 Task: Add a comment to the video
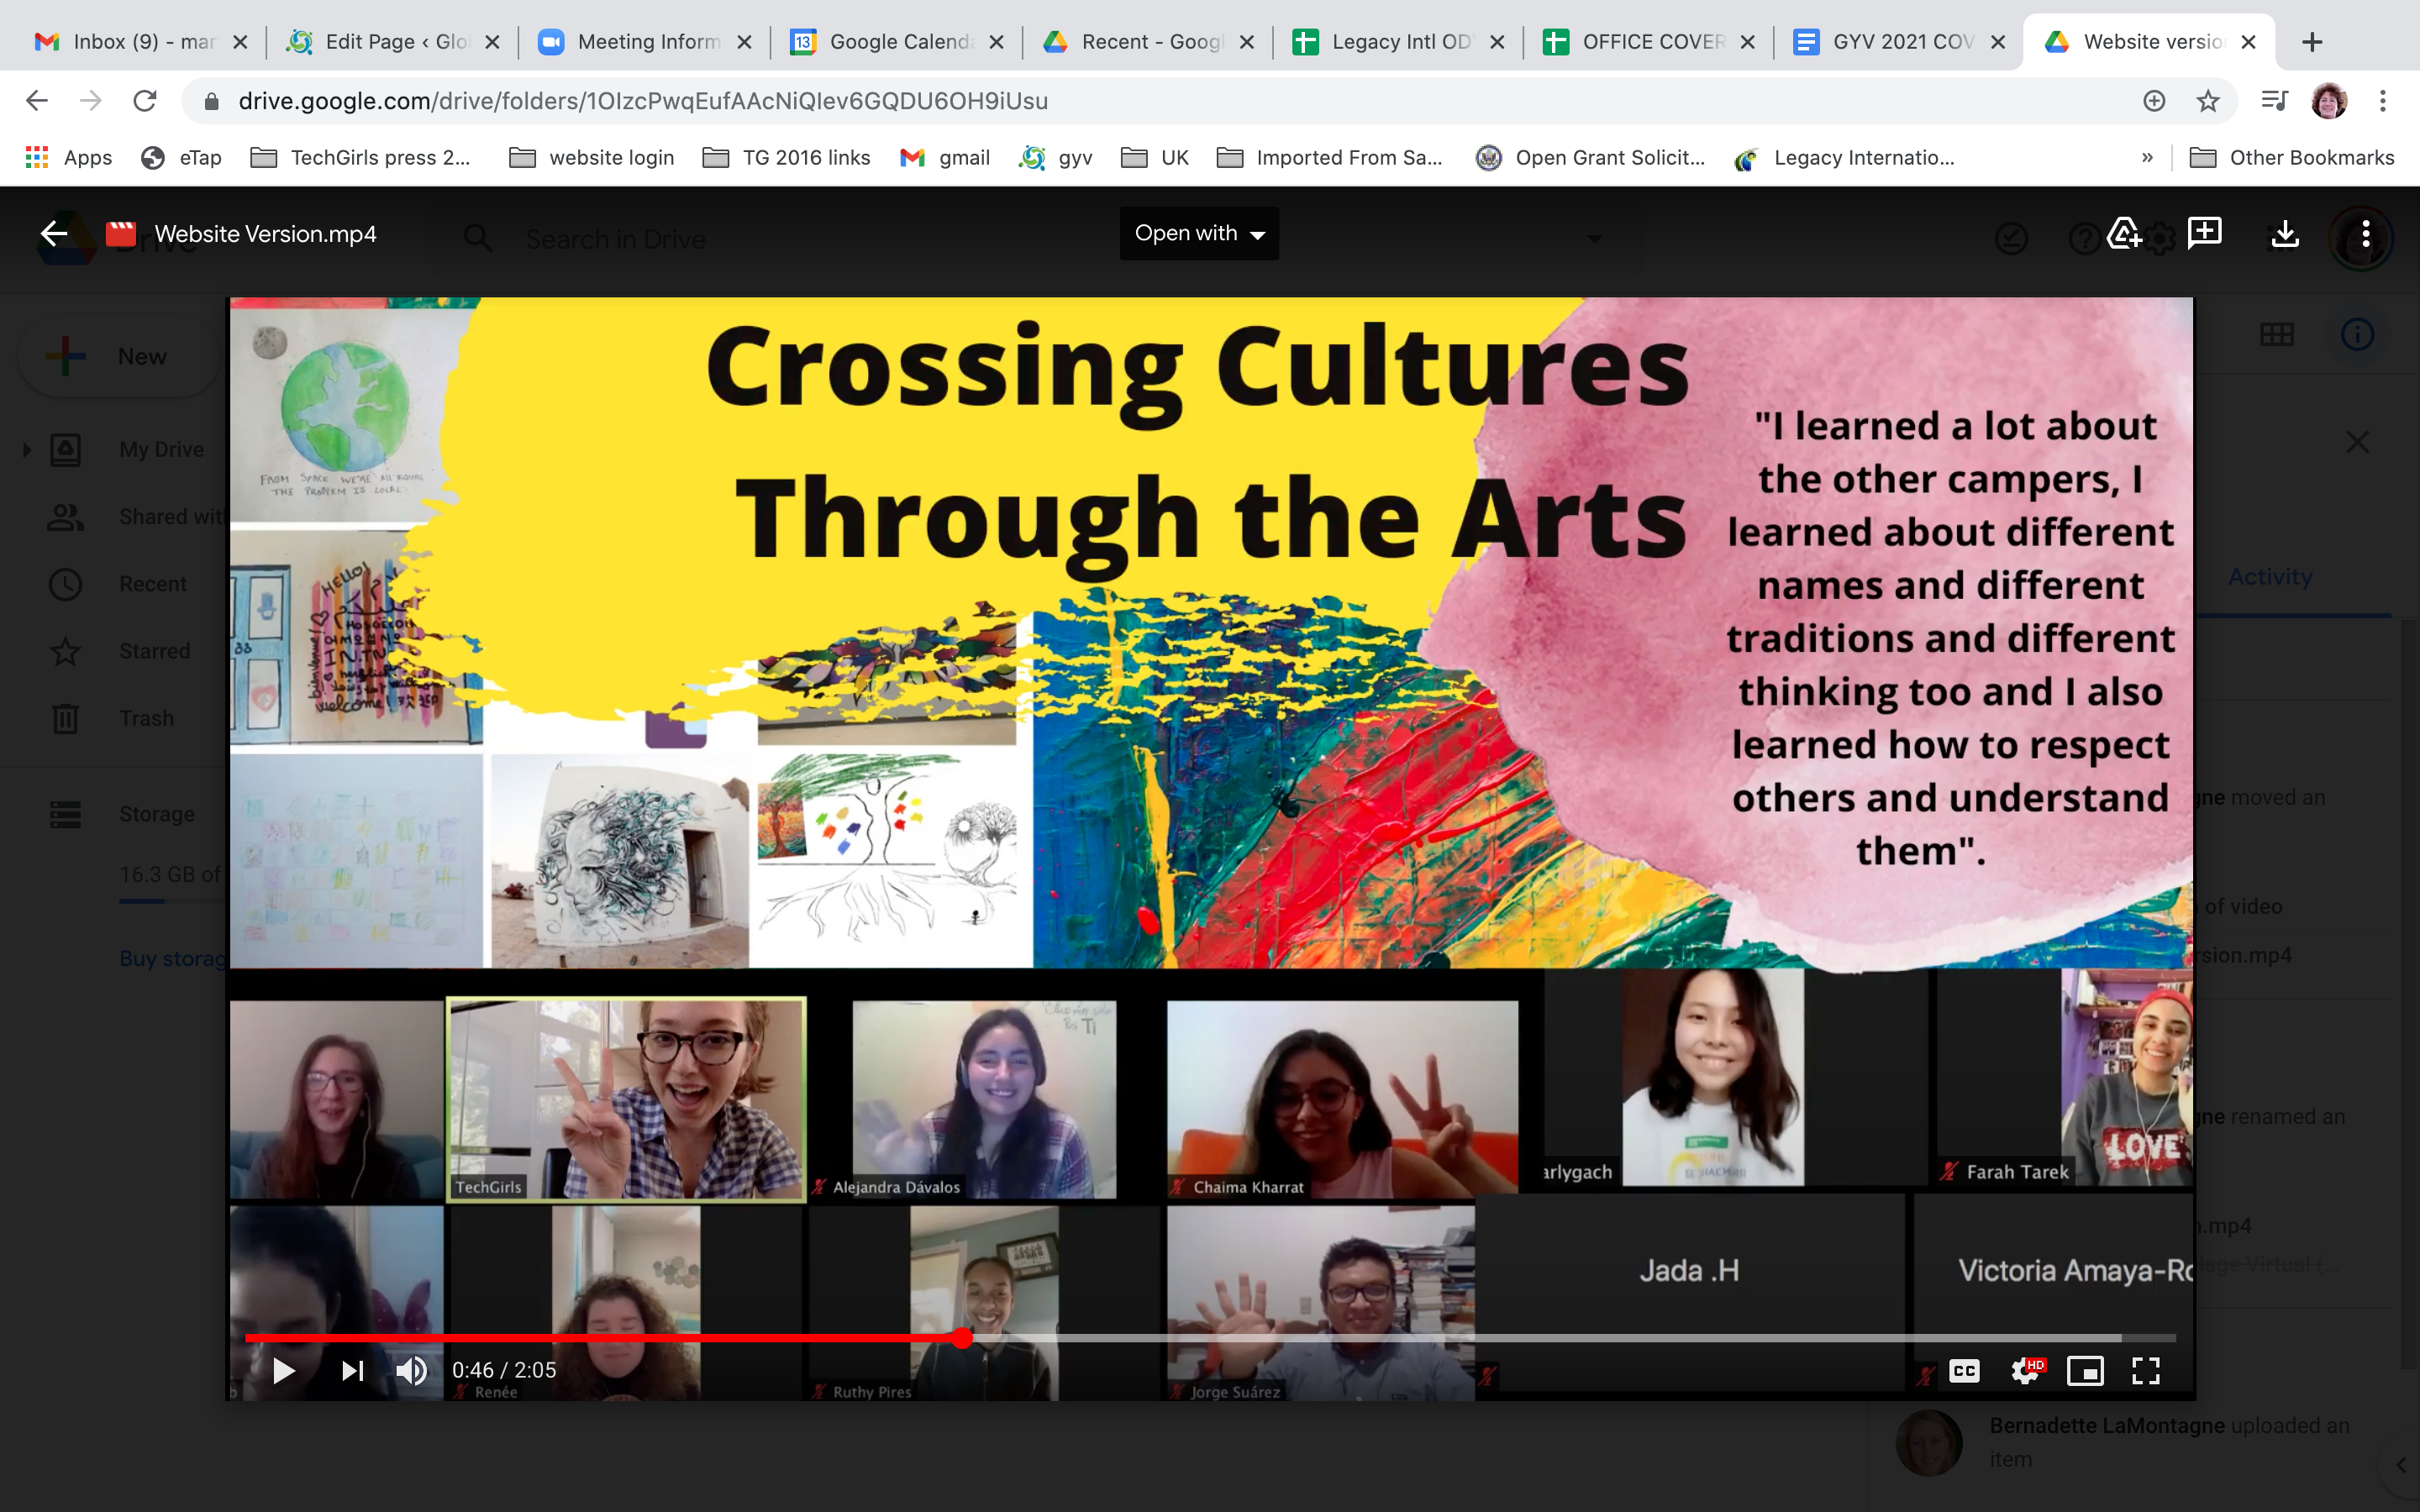2204,234
